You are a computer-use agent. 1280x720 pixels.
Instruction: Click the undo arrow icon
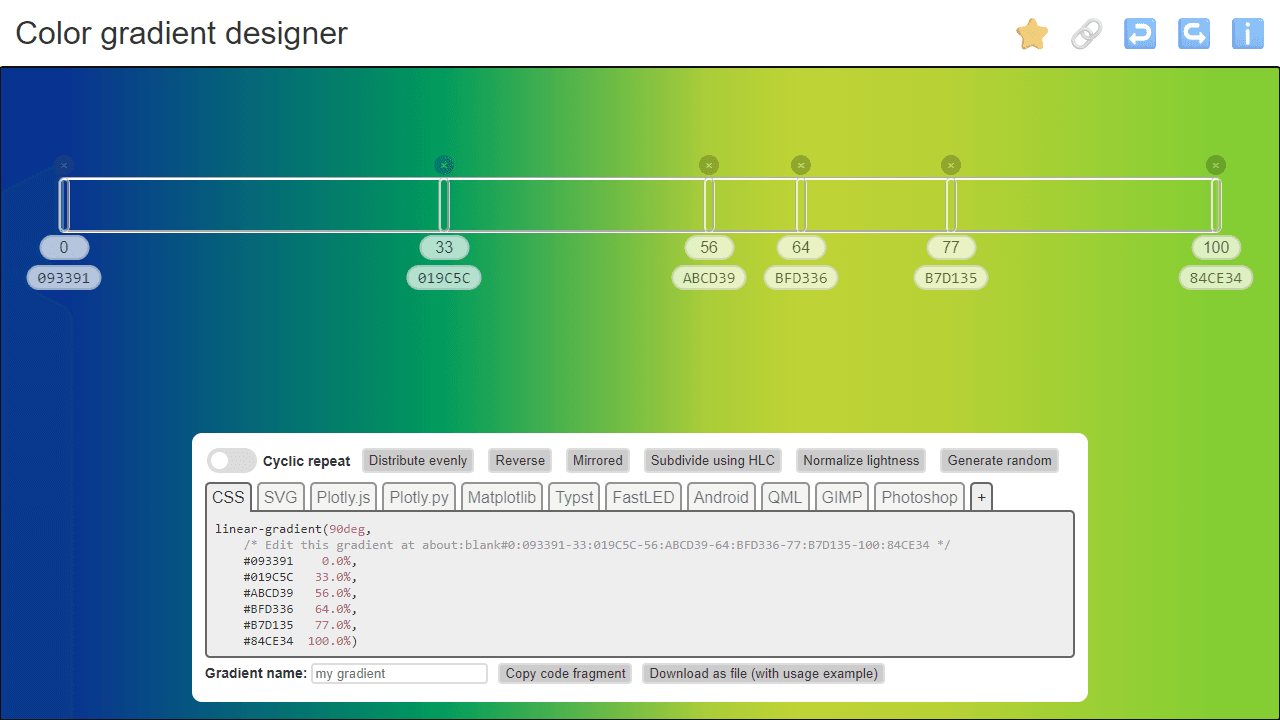coord(1140,34)
